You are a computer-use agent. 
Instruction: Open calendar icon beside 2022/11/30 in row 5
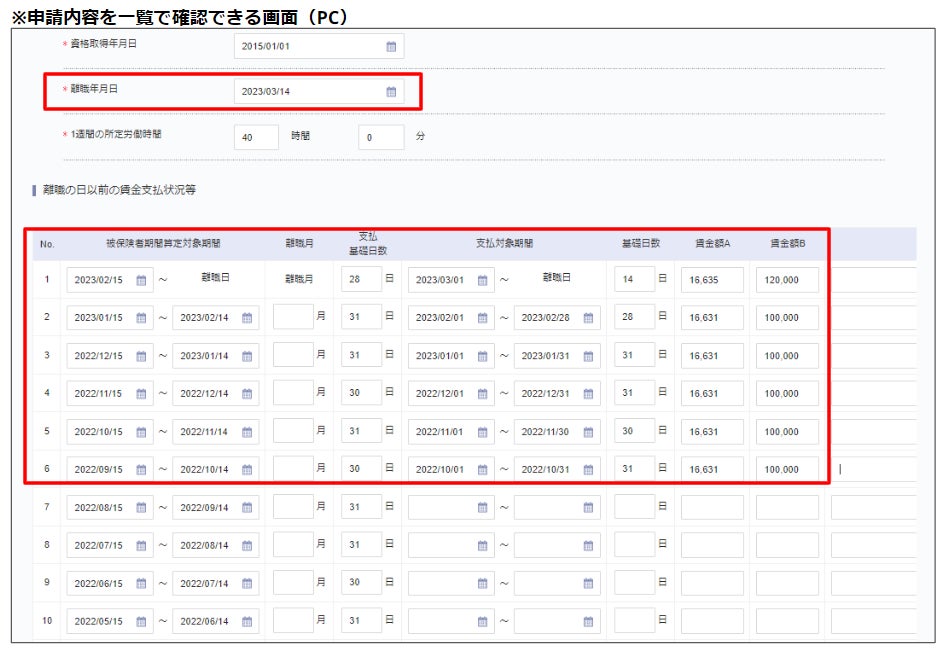pyautogui.click(x=589, y=432)
